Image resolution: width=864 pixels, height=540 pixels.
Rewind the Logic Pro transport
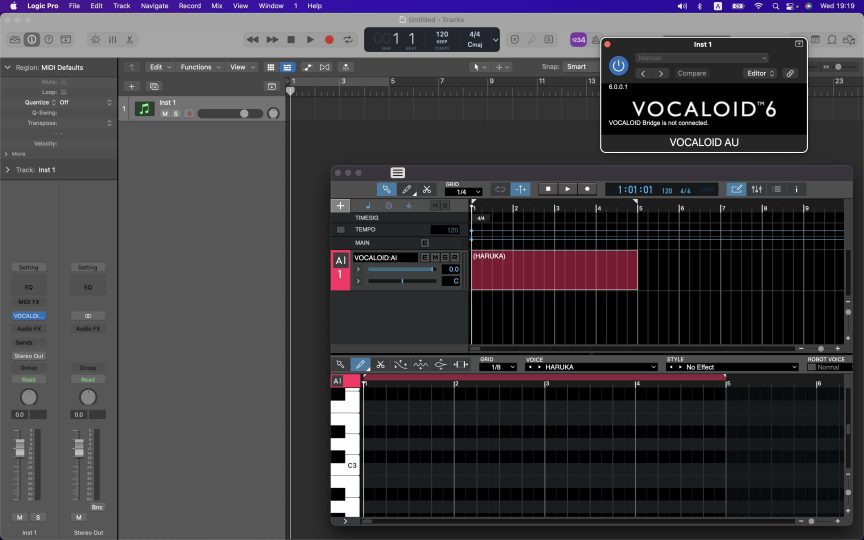(252, 40)
